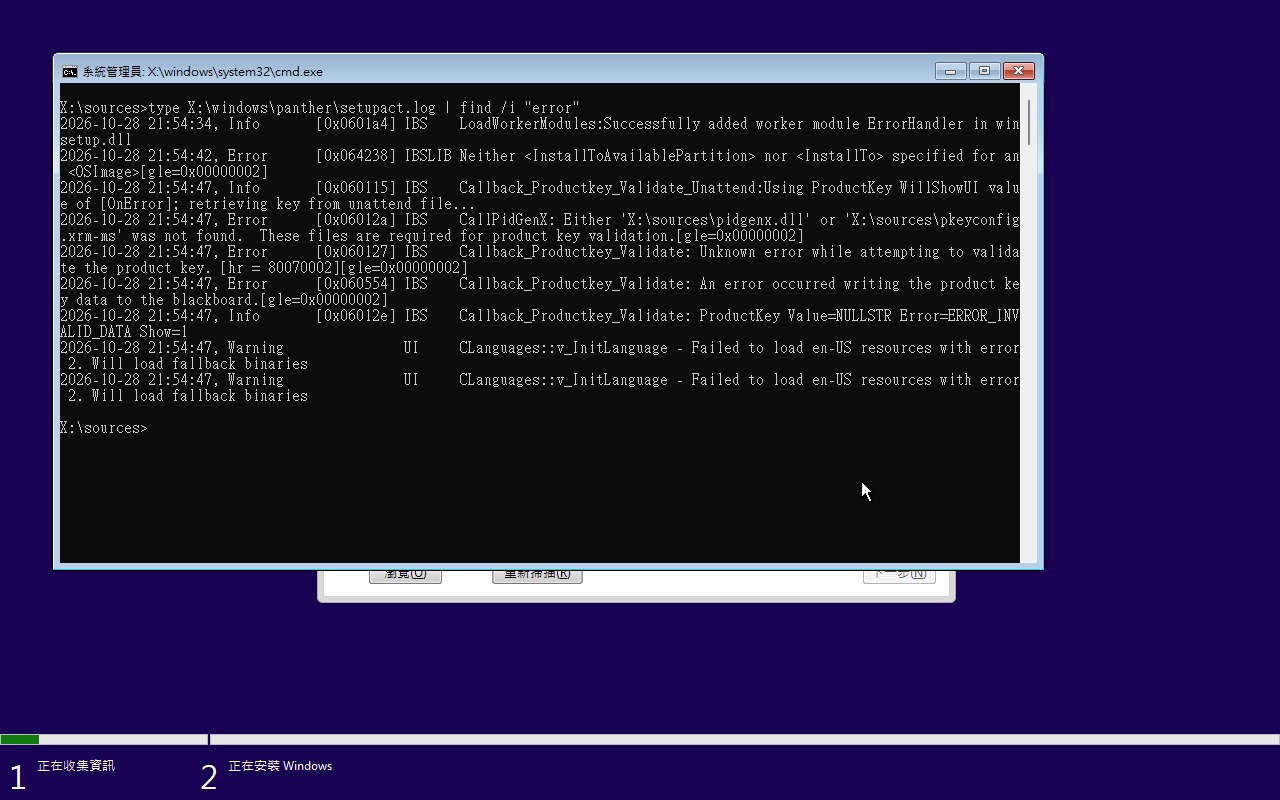Maximize the cmd.exe window
Image resolution: width=1280 pixels, height=800 pixels.
pos(984,71)
